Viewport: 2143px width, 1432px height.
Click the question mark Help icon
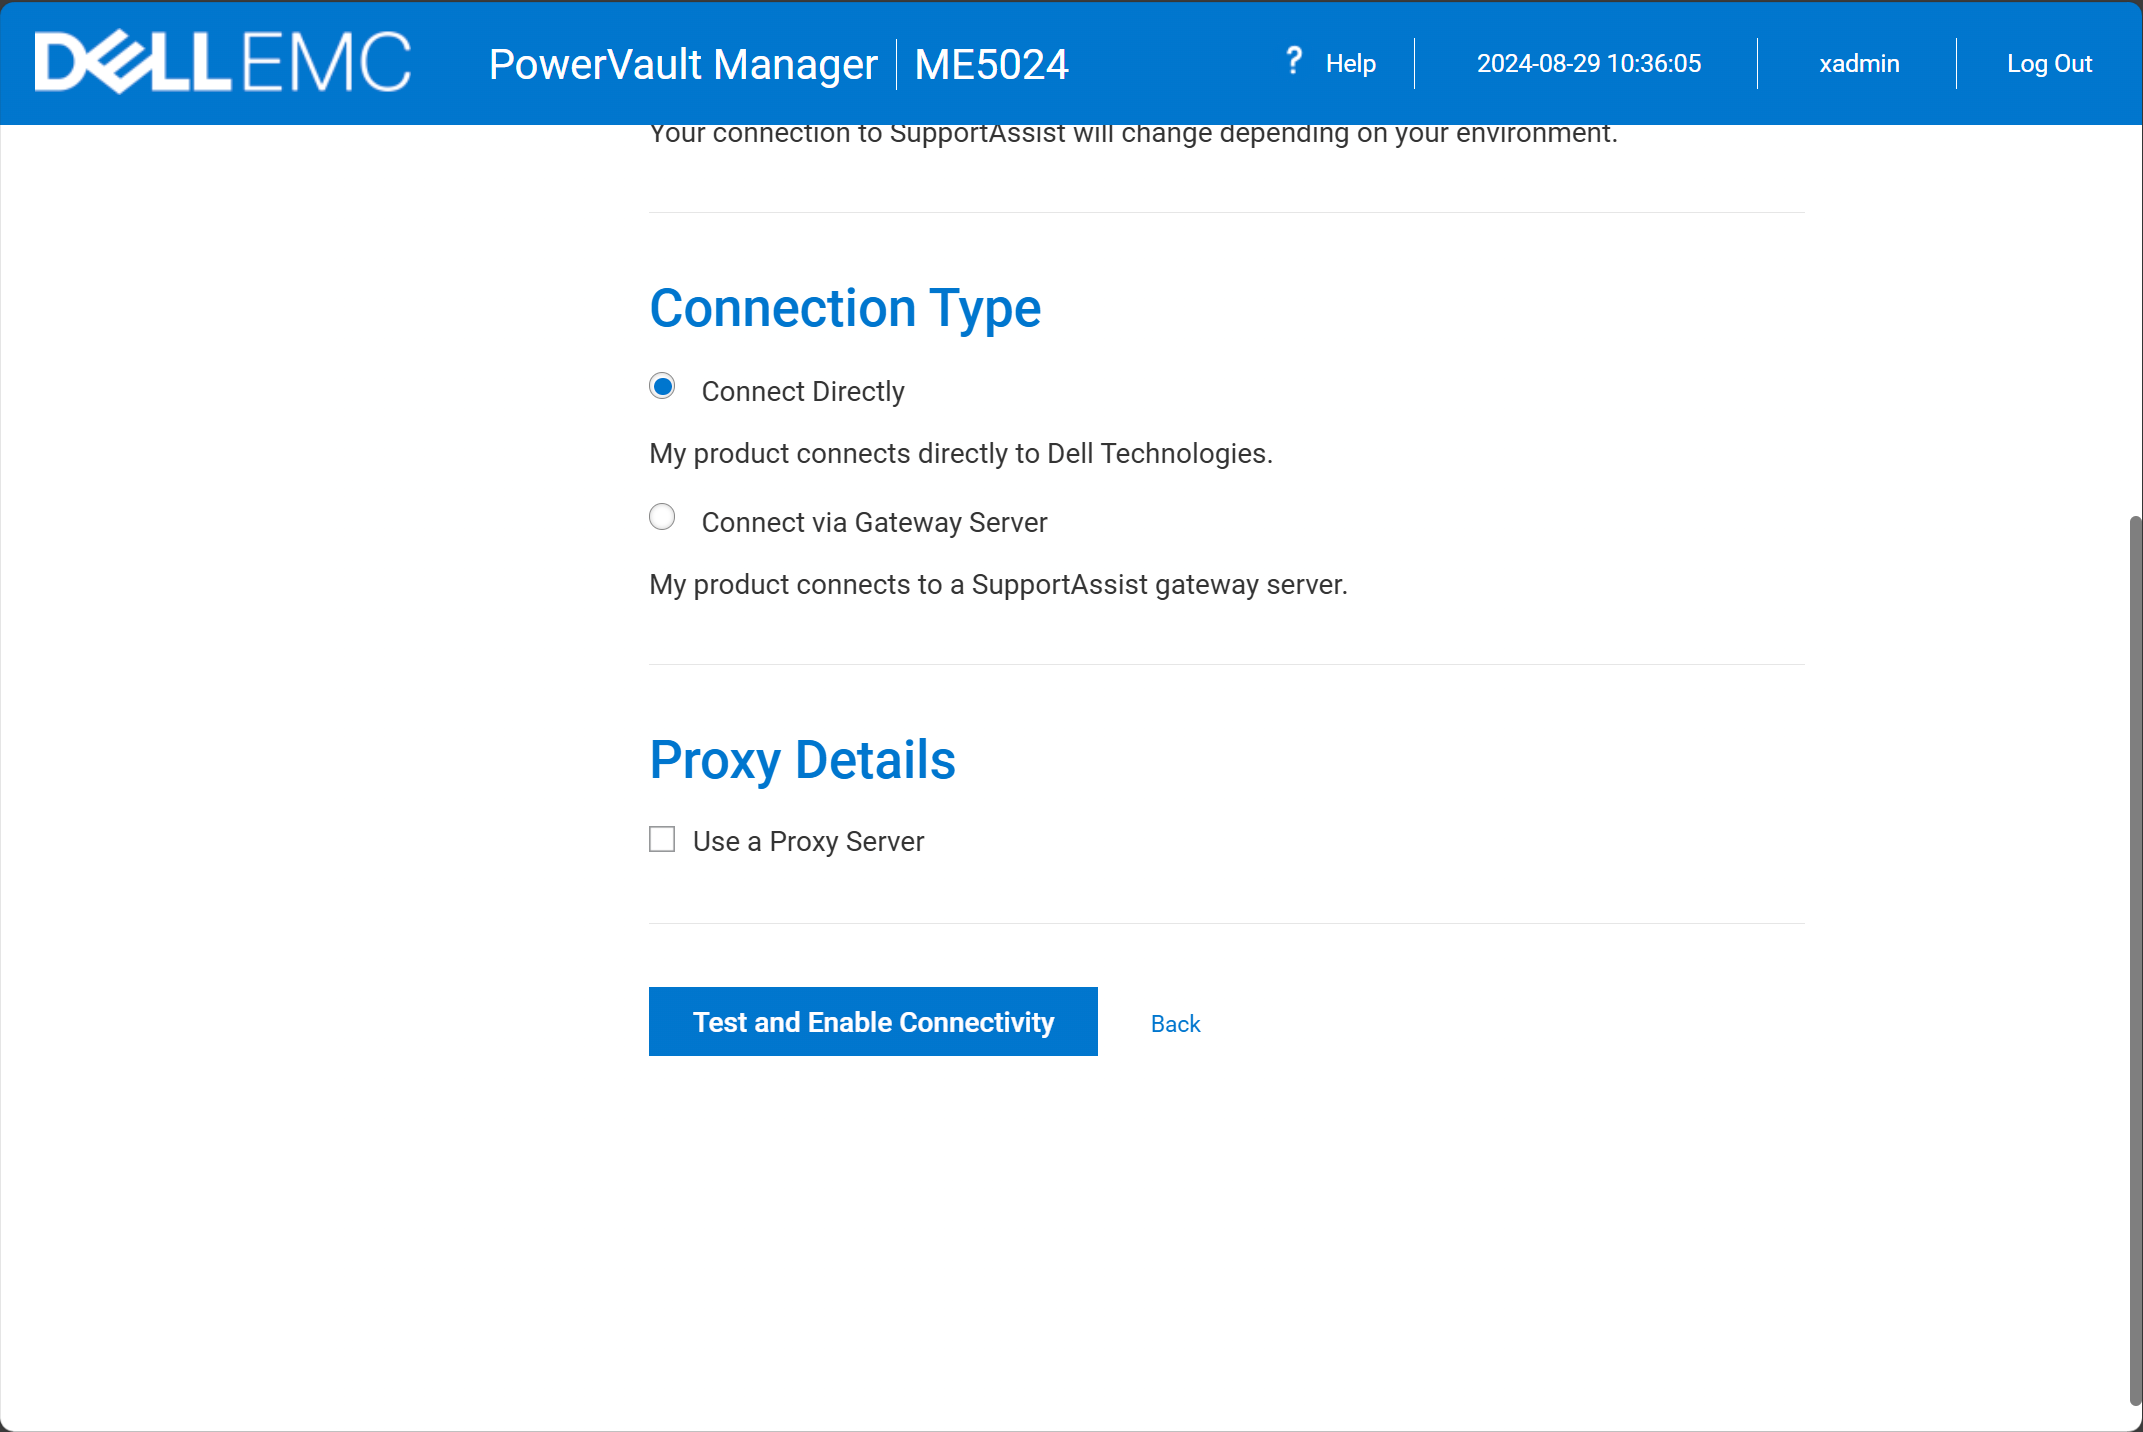1293,61
